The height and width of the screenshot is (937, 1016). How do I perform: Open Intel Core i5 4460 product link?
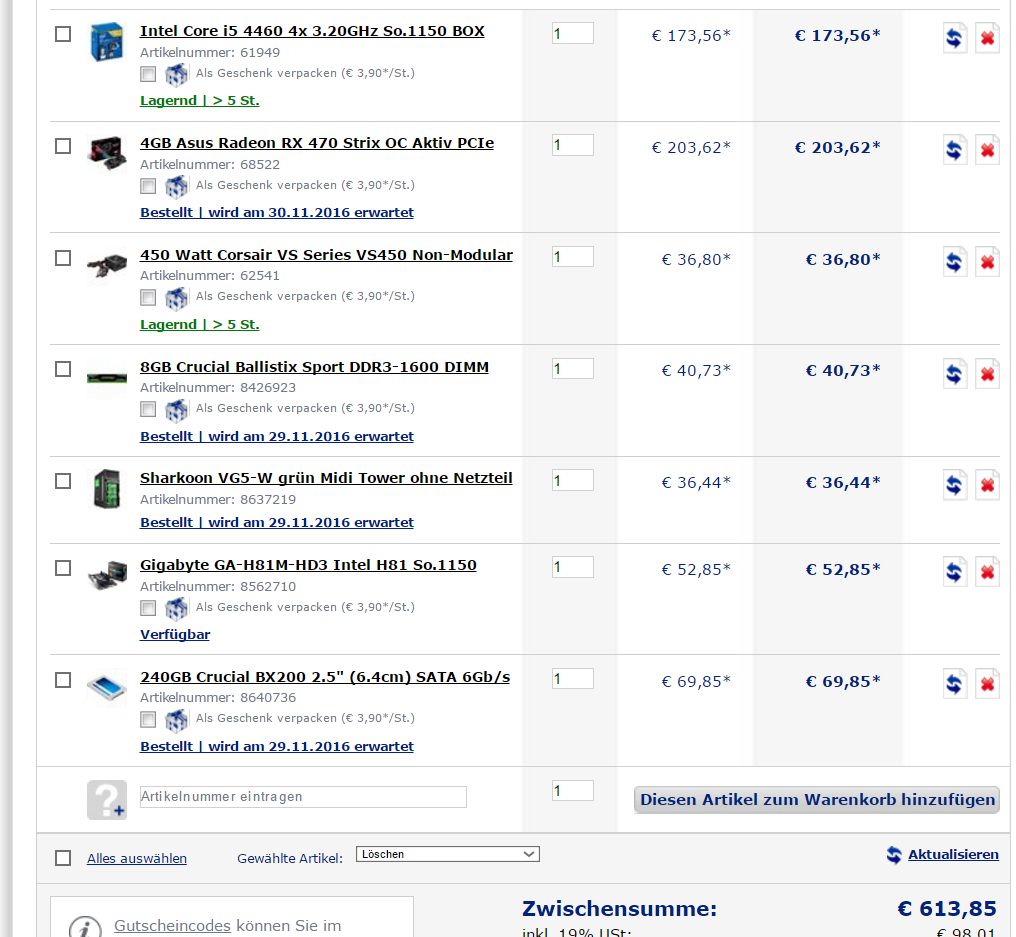312,31
